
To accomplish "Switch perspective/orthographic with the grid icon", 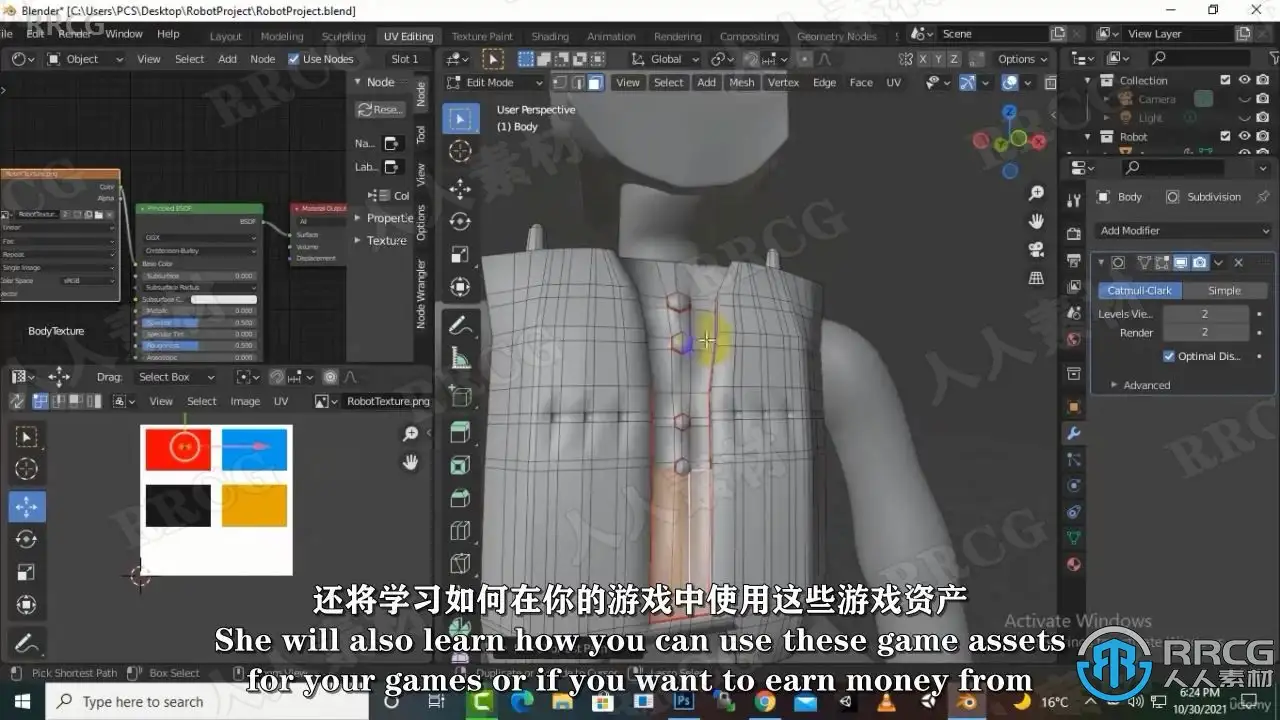I will [1036, 277].
